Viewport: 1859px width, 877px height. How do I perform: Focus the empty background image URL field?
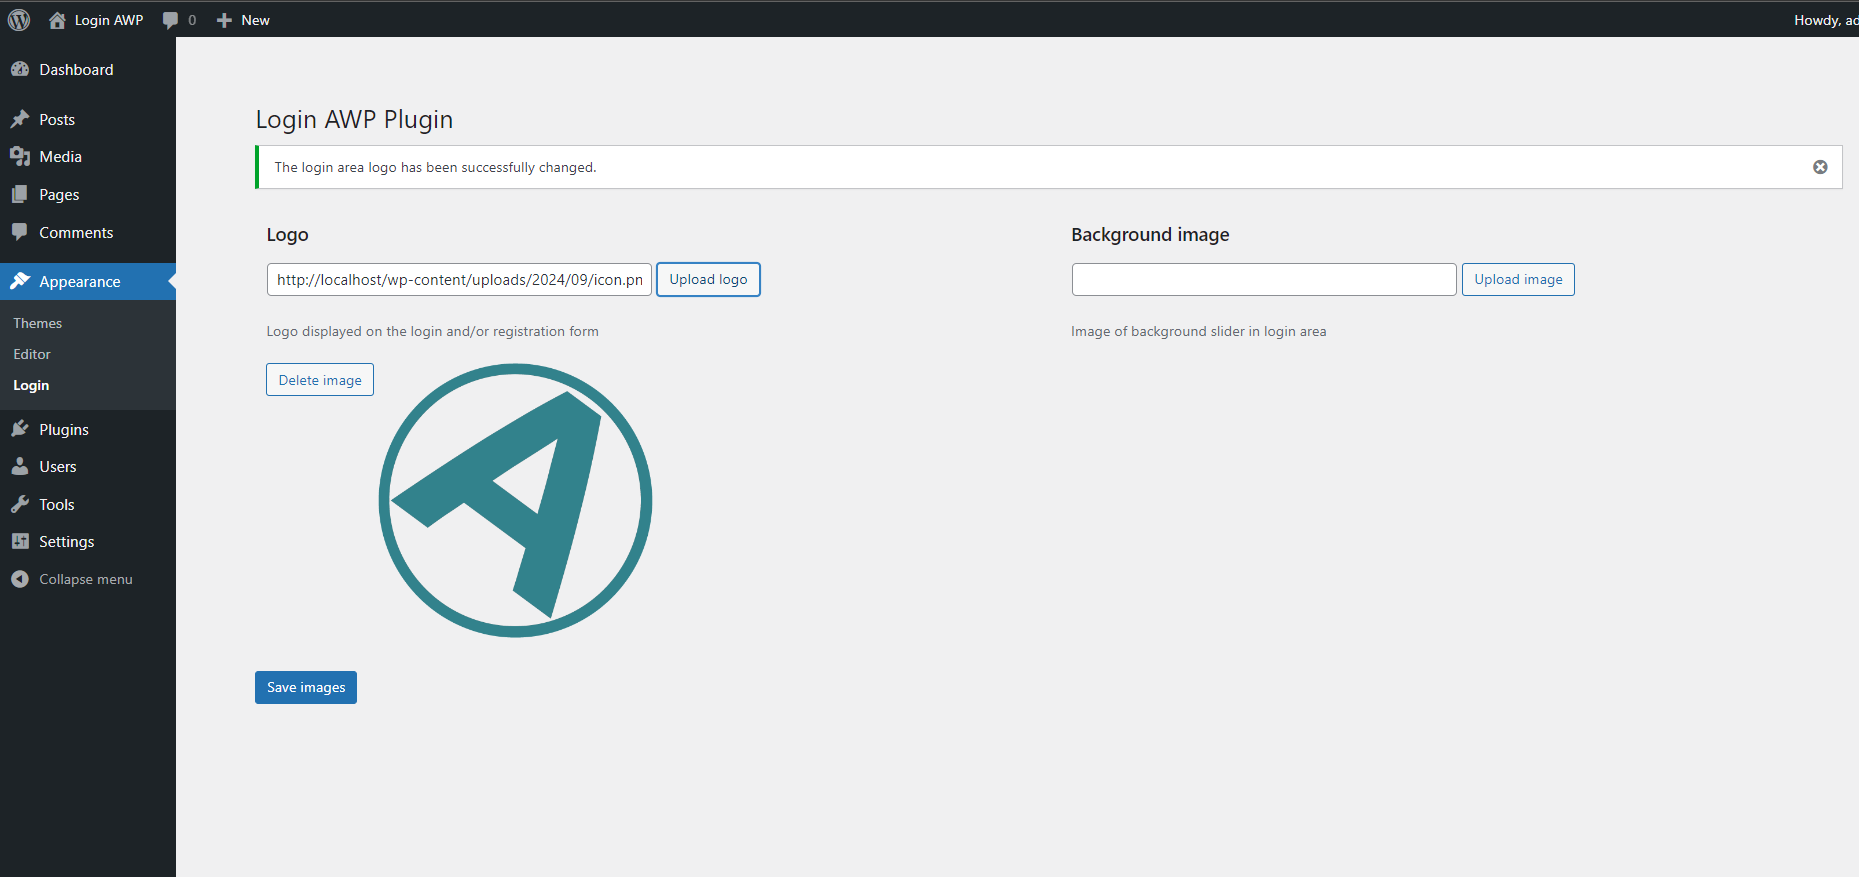coord(1264,279)
